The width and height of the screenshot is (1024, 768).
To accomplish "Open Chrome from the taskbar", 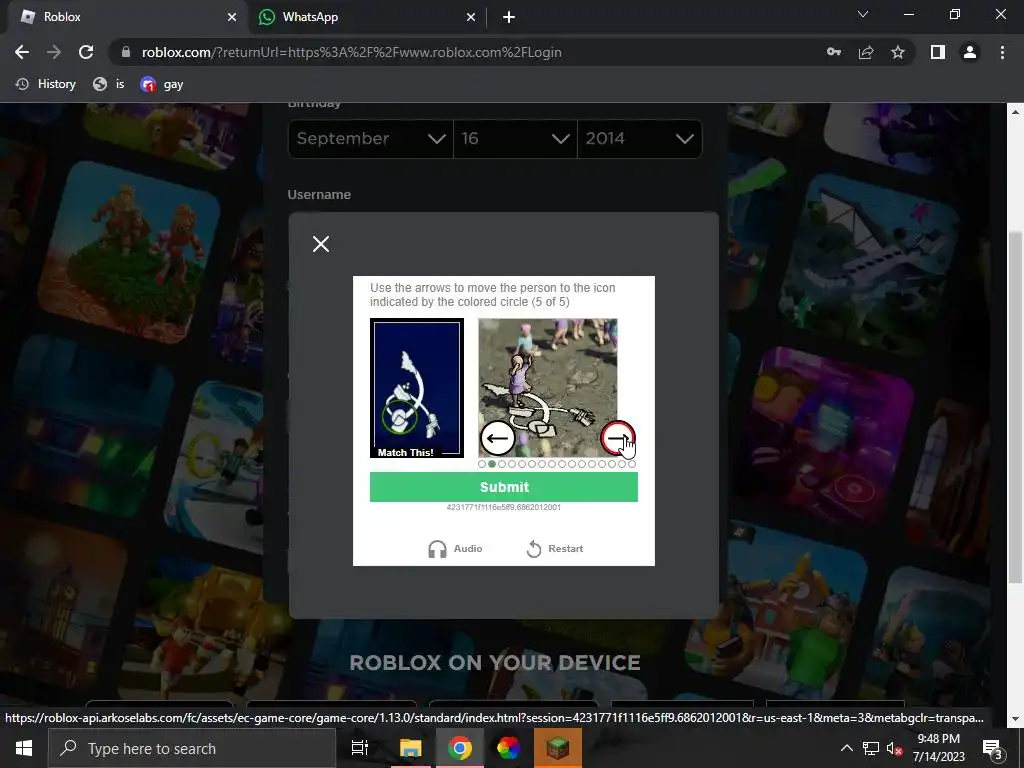I will tap(460, 748).
